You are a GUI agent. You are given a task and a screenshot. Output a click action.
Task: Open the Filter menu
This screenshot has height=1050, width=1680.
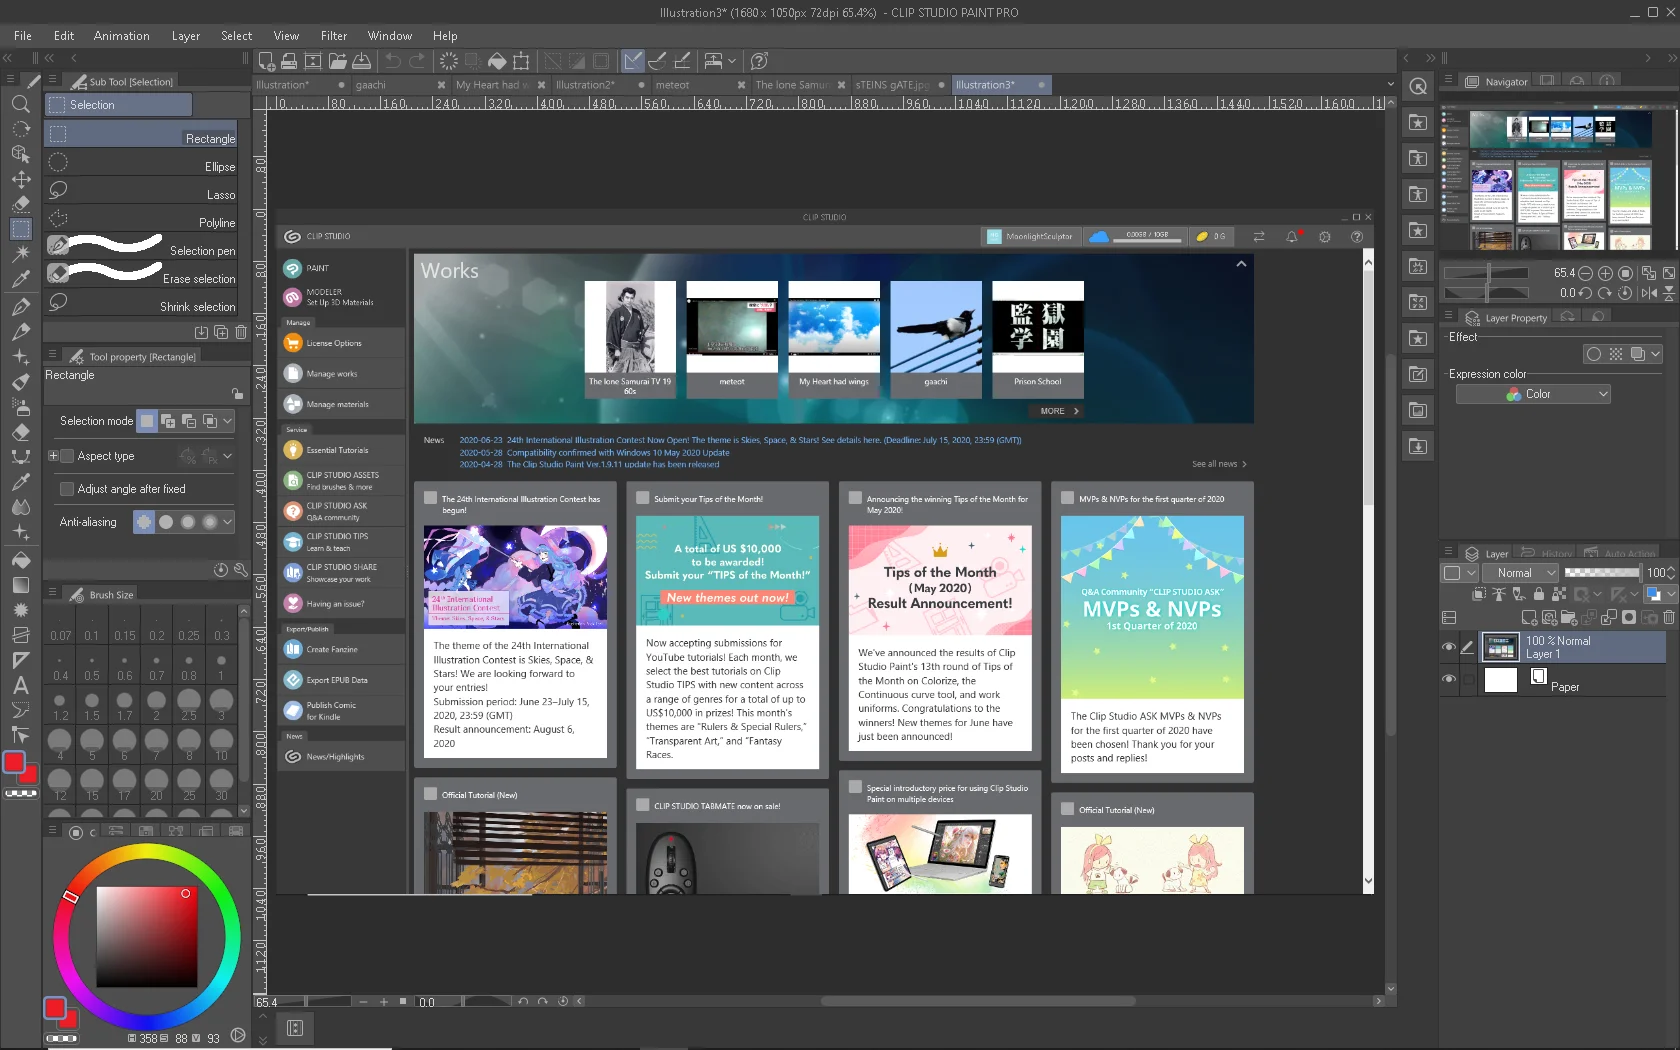click(334, 36)
